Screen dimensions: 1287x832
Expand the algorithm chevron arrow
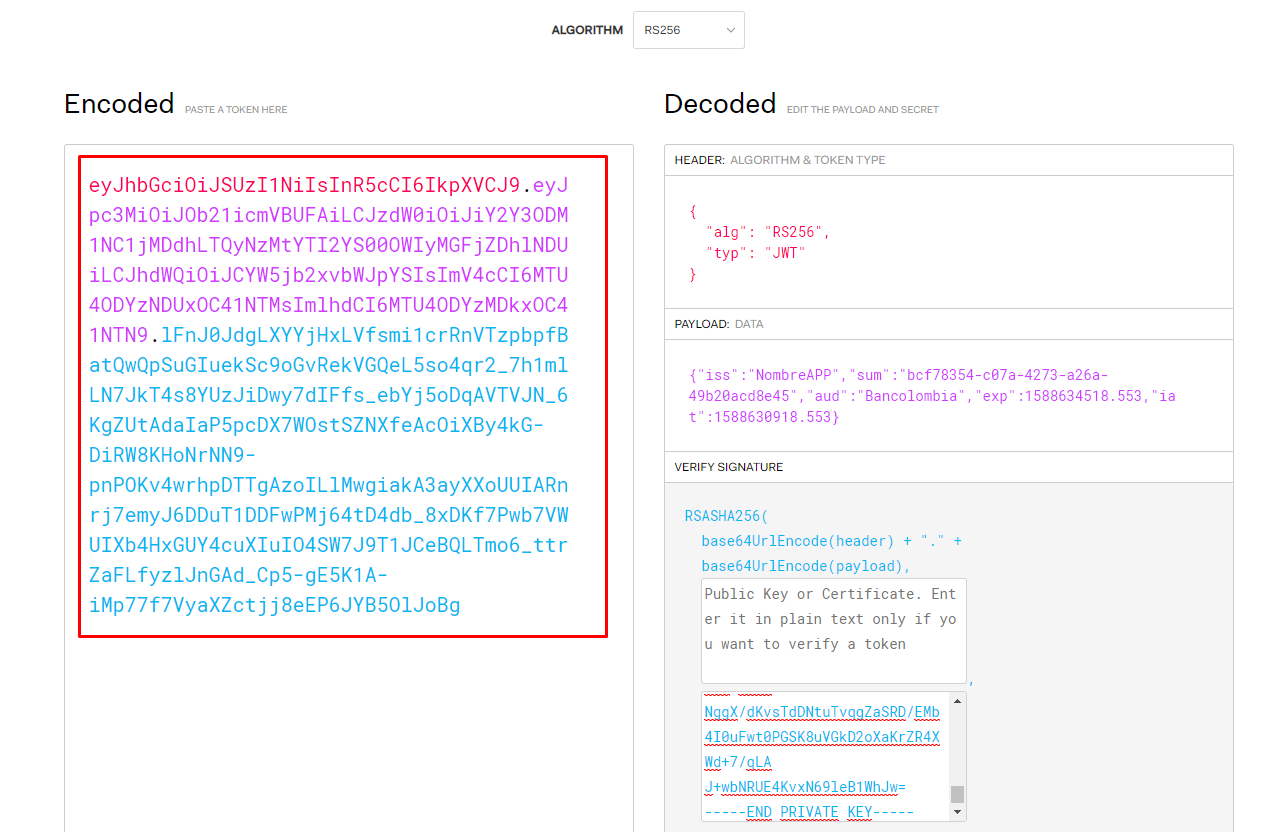pos(729,30)
